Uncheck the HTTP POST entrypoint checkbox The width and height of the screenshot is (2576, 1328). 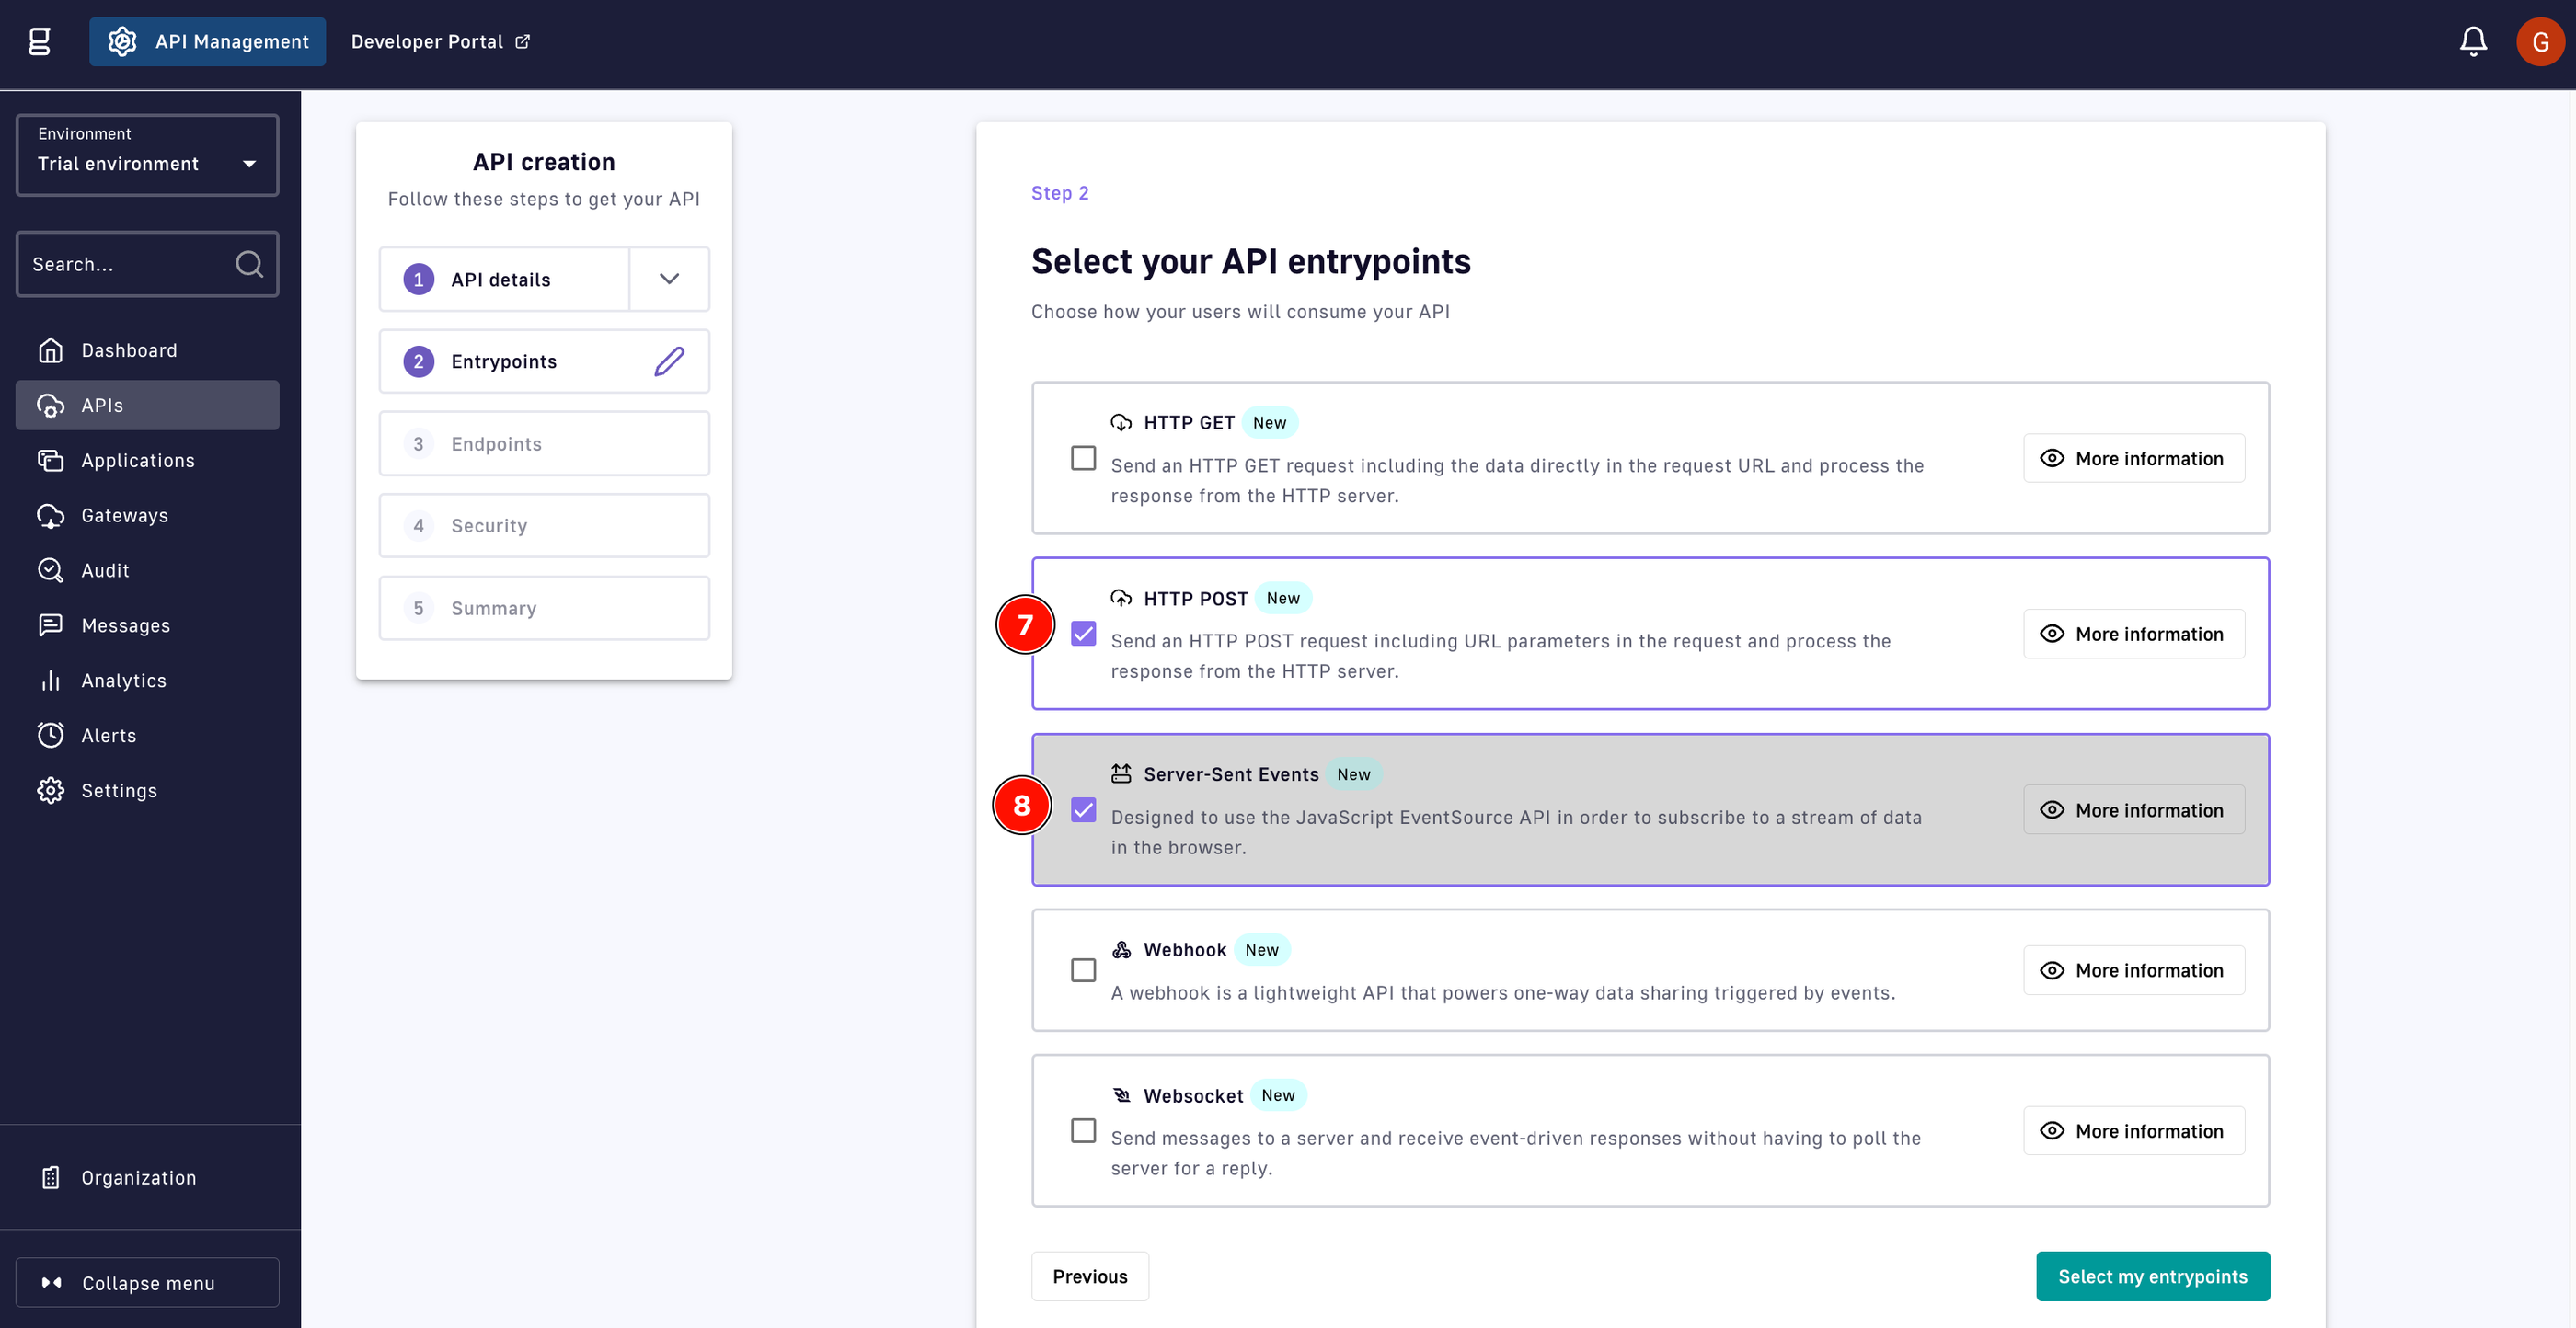coord(1083,634)
